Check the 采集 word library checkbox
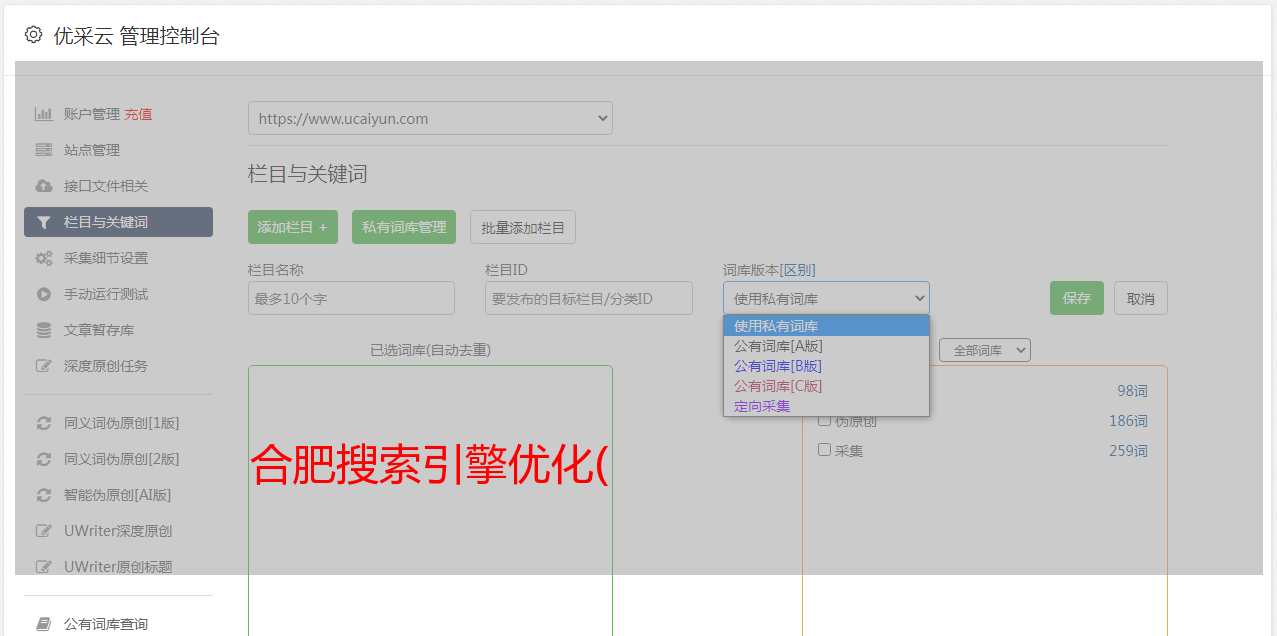 [825, 450]
